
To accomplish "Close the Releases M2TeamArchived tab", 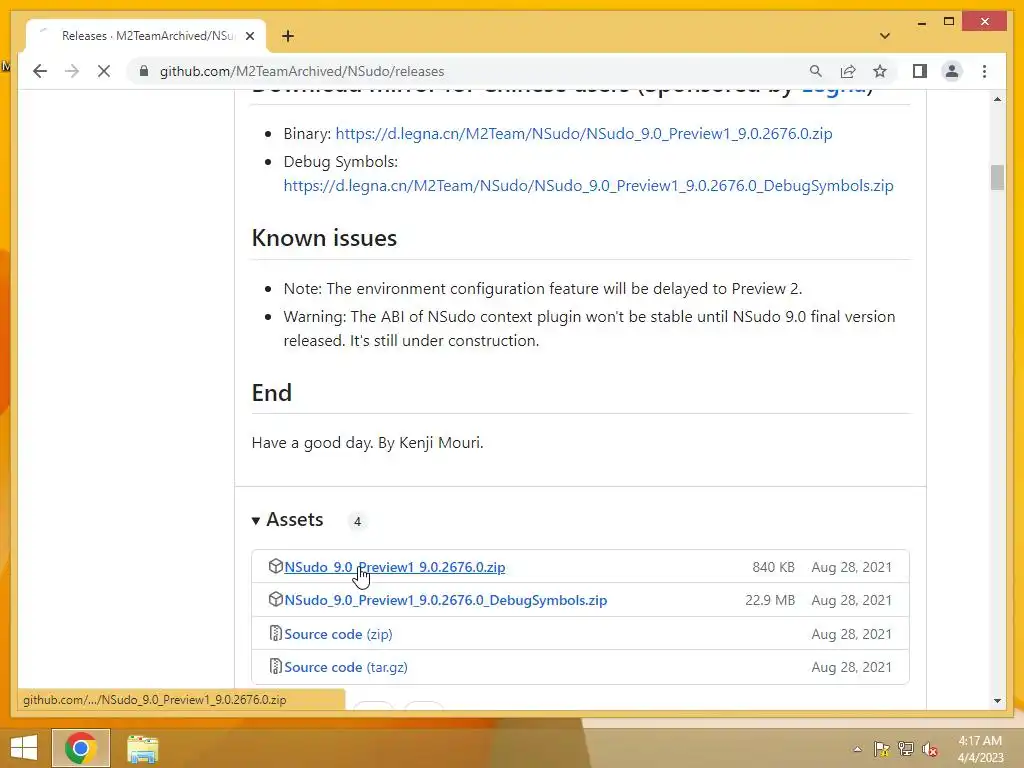I will coord(249,36).
